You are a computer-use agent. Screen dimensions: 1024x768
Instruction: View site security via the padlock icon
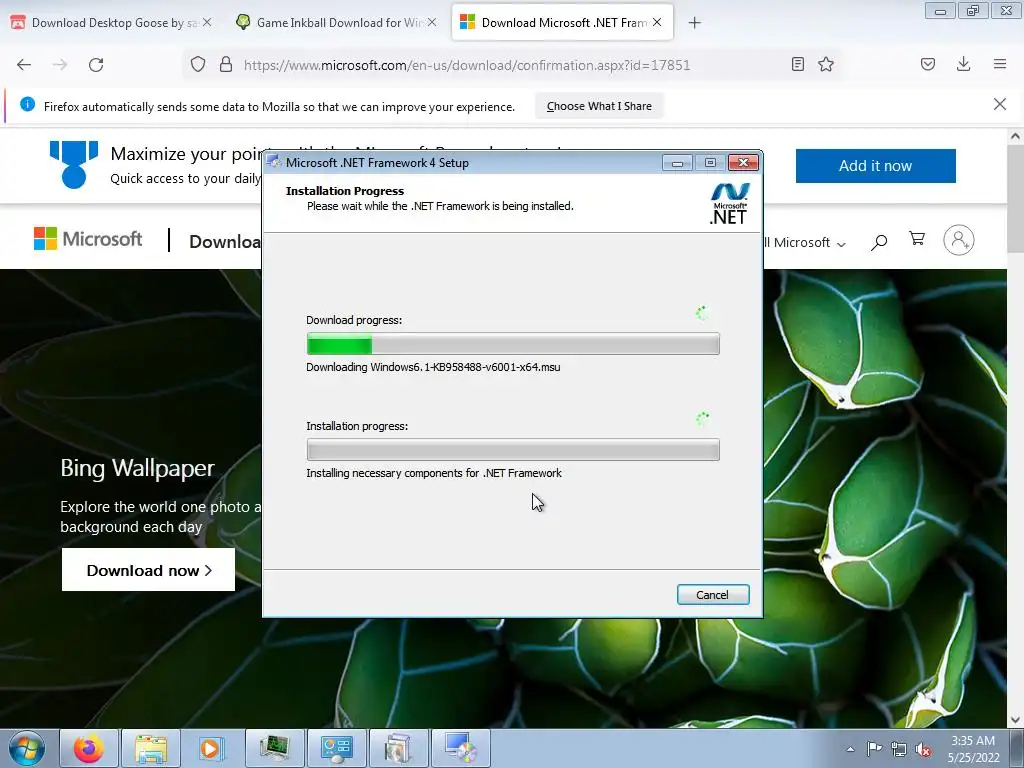(x=226, y=64)
